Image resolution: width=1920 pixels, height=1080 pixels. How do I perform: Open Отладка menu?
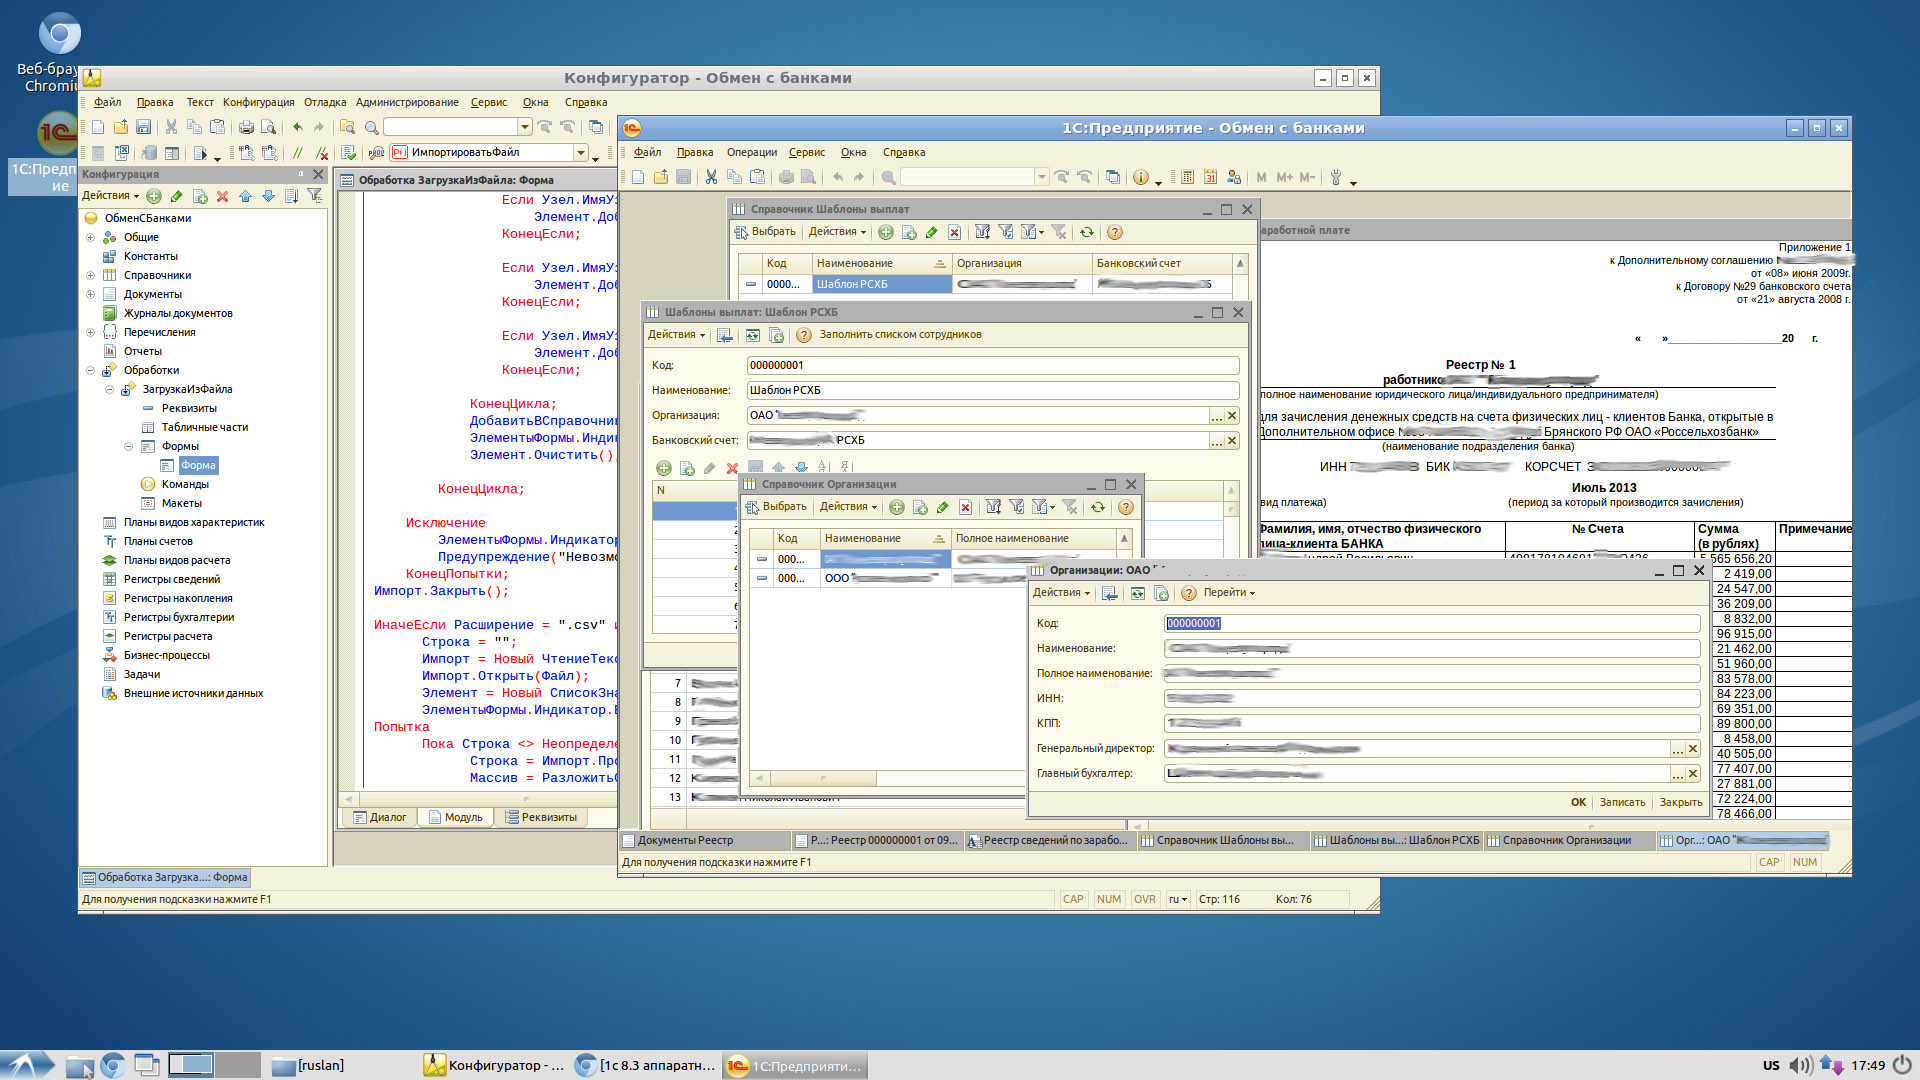(325, 102)
